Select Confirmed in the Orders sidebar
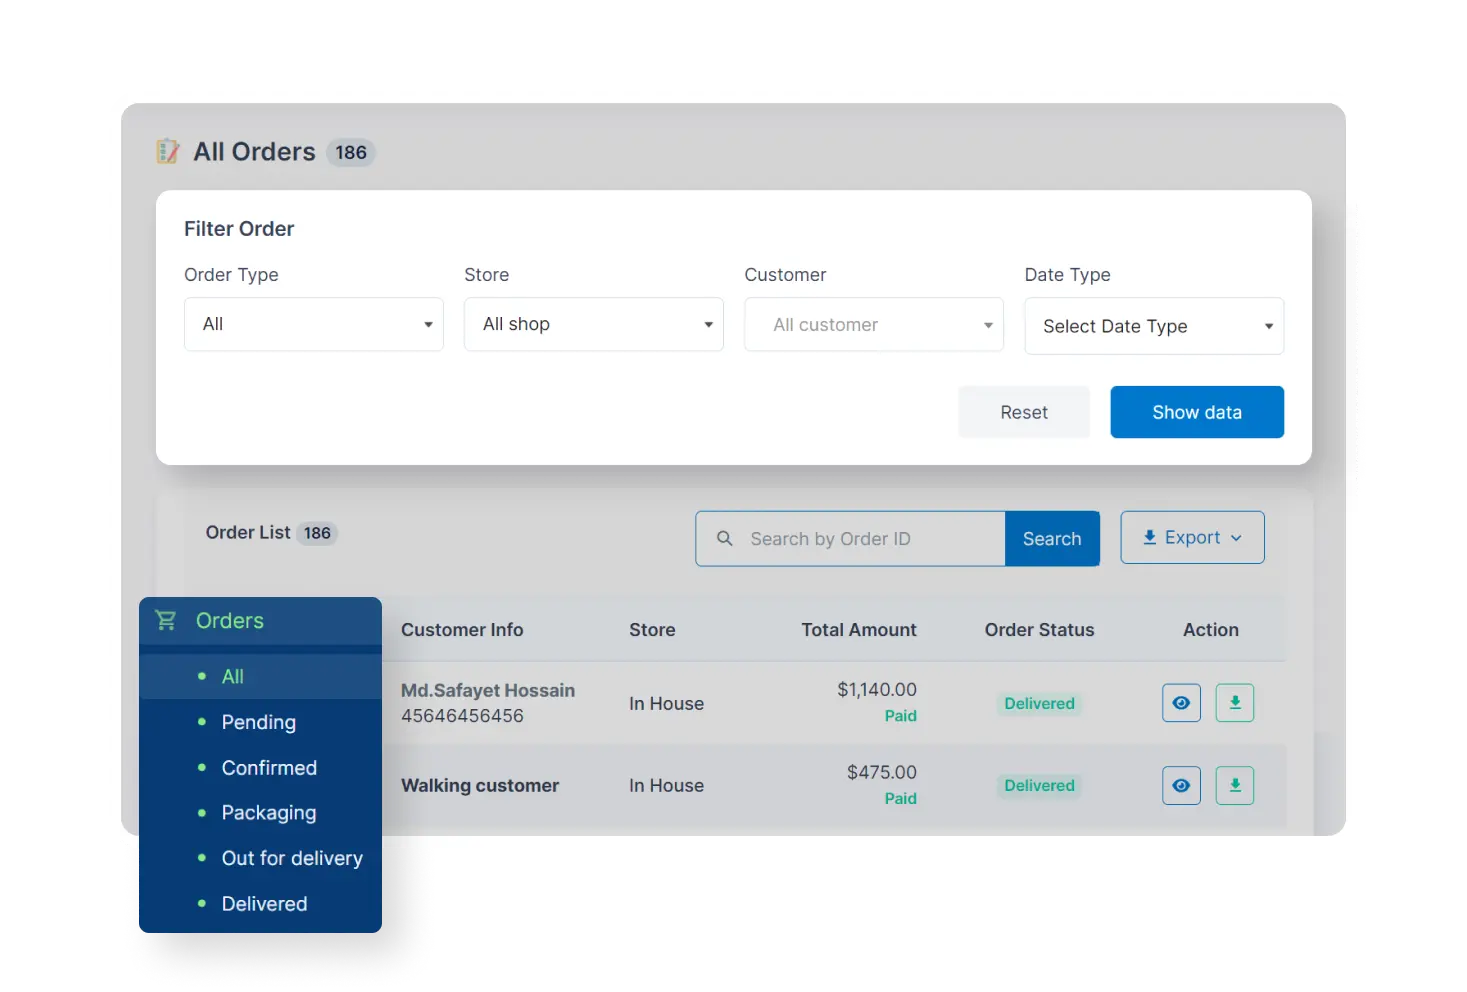The height and width of the screenshot is (992, 1467). 269,767
